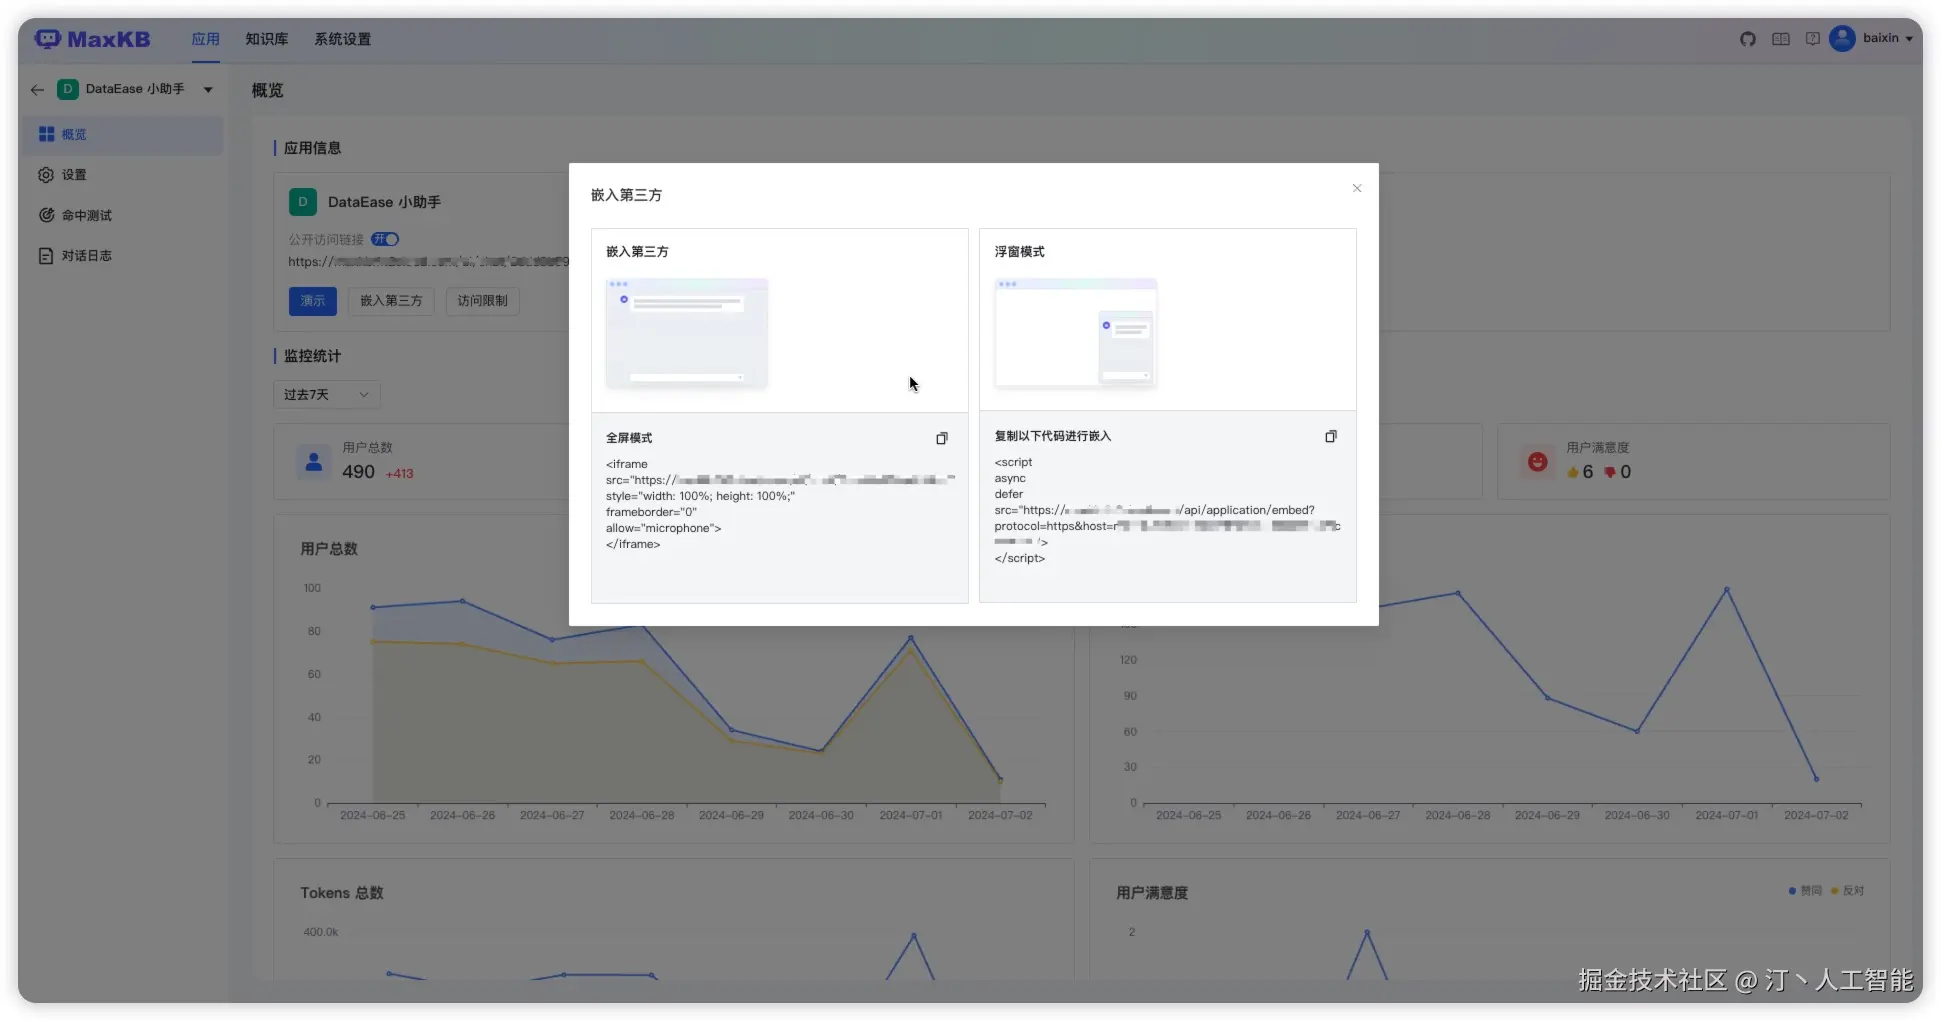Open the GitHub link icon in header
Image resolution: width=1941 pixels, height=1021 pixels.
pyautogui.click(x=1748, y=39)
